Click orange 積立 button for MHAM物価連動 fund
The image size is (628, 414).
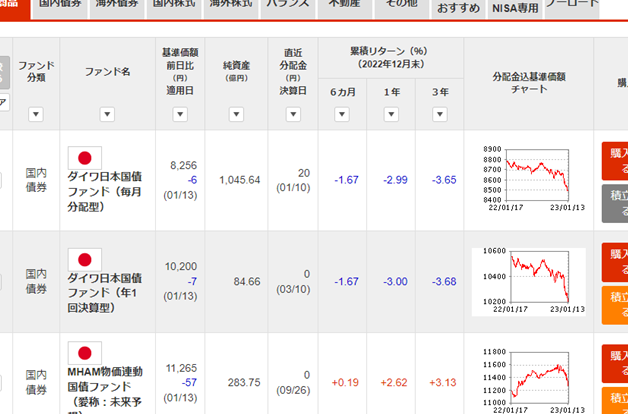tap(615, 400)
